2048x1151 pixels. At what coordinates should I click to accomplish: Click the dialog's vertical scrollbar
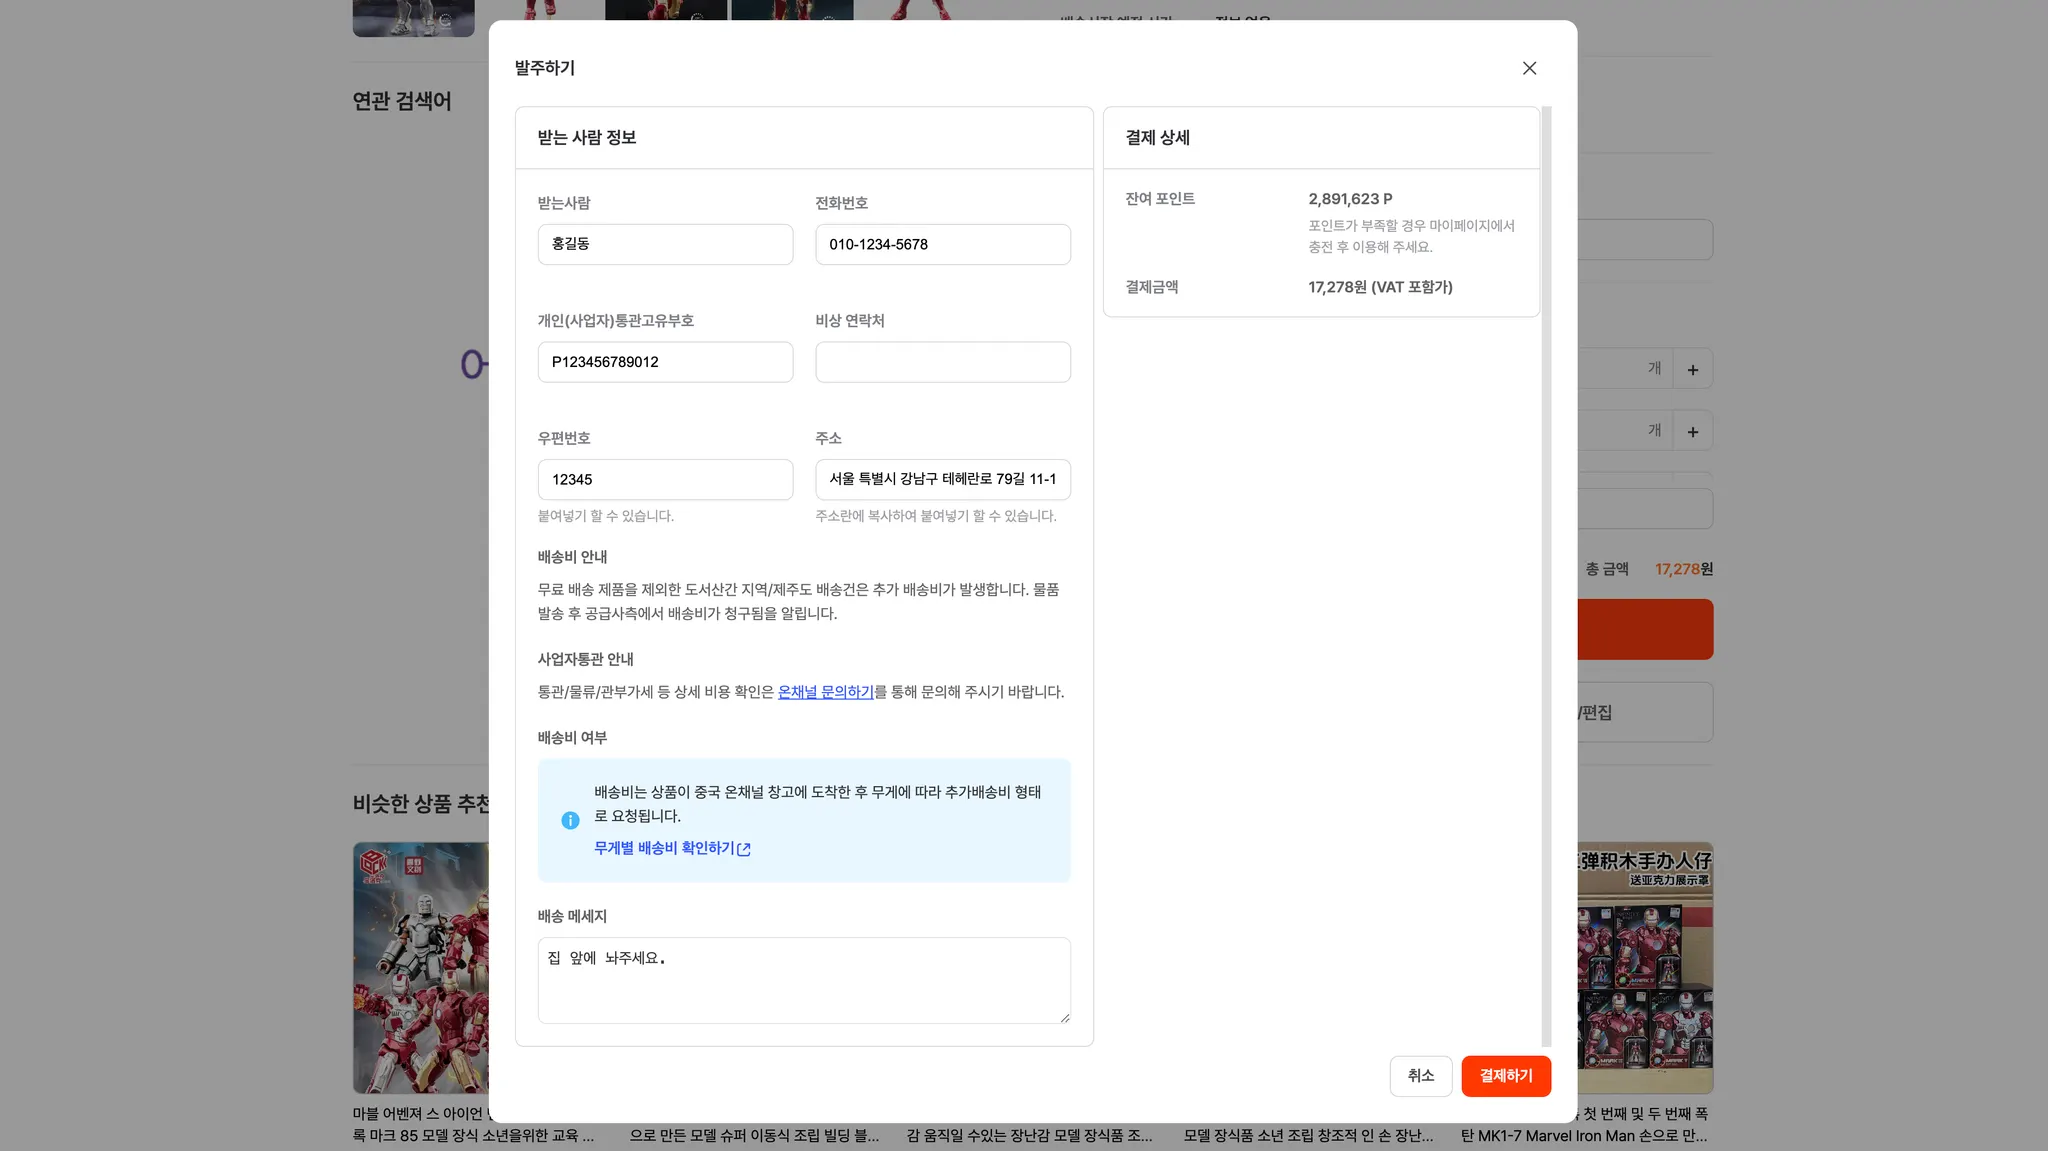tap(1546, 575)
